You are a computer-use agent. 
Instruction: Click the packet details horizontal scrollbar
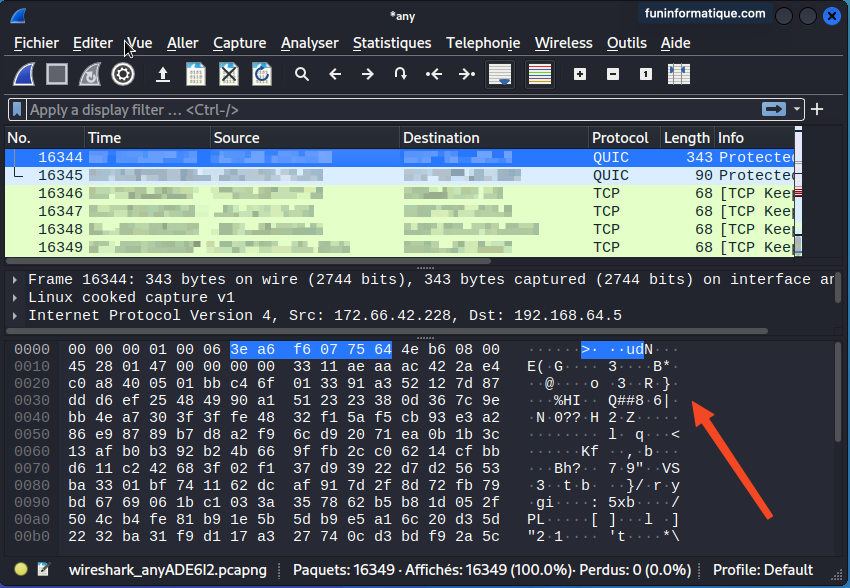coord(387,331)
